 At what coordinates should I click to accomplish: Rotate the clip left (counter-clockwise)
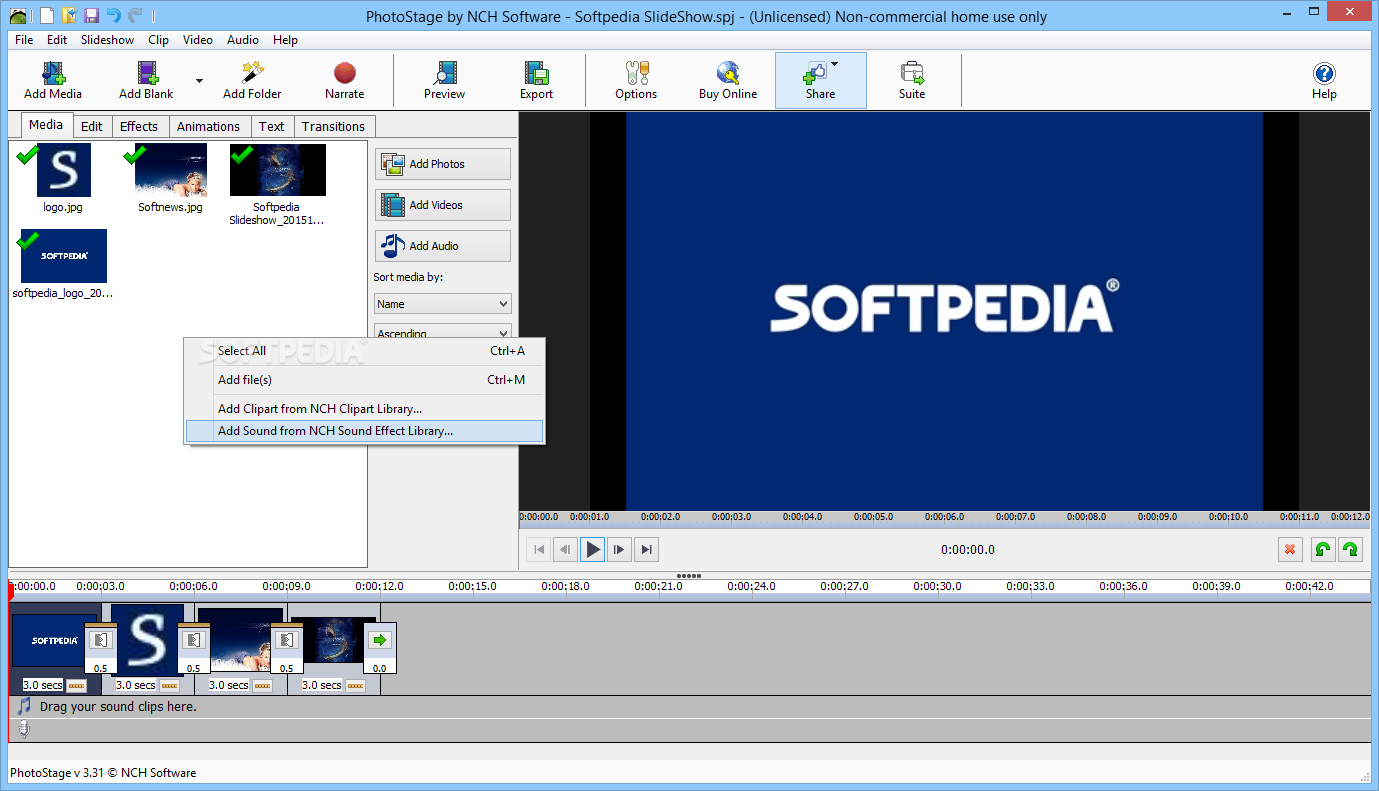tap(1322, 549)
